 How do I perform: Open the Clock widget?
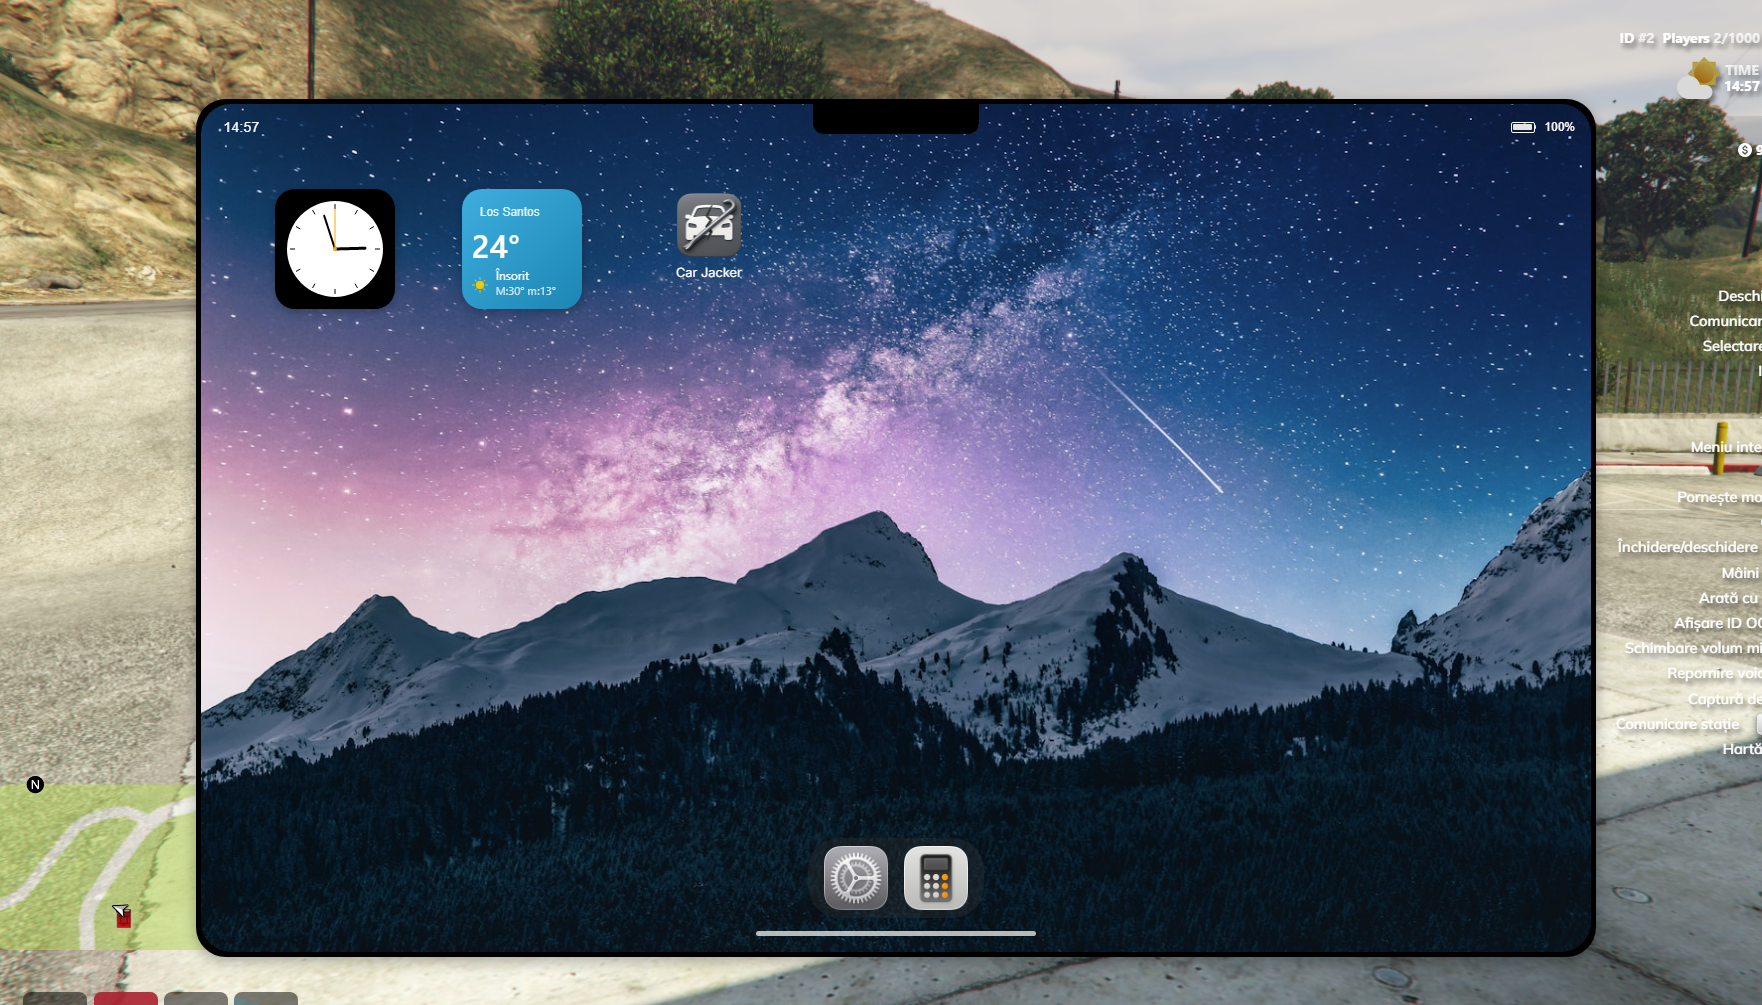(335, 248)
